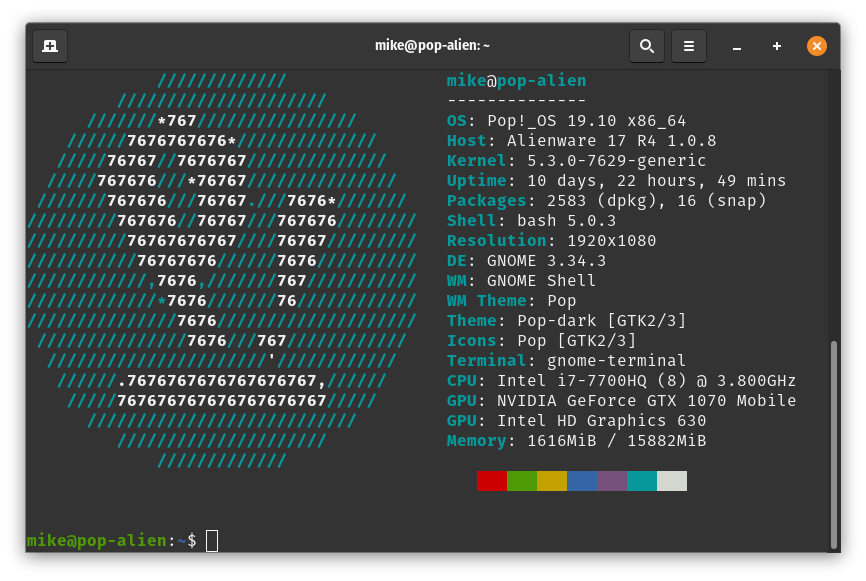The image size is (866, 581).
Task: Click the Uptime line 10 days
Action: tap(616, 181)
